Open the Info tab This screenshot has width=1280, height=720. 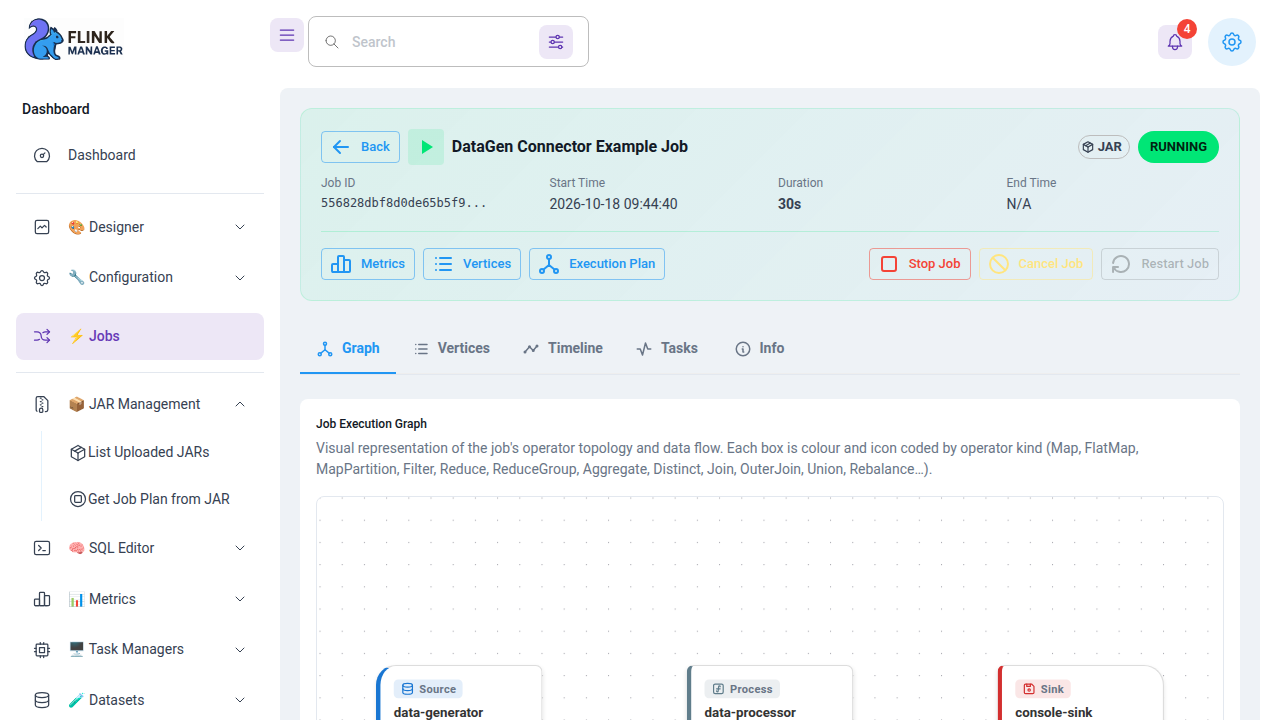(x=760, y=348)
